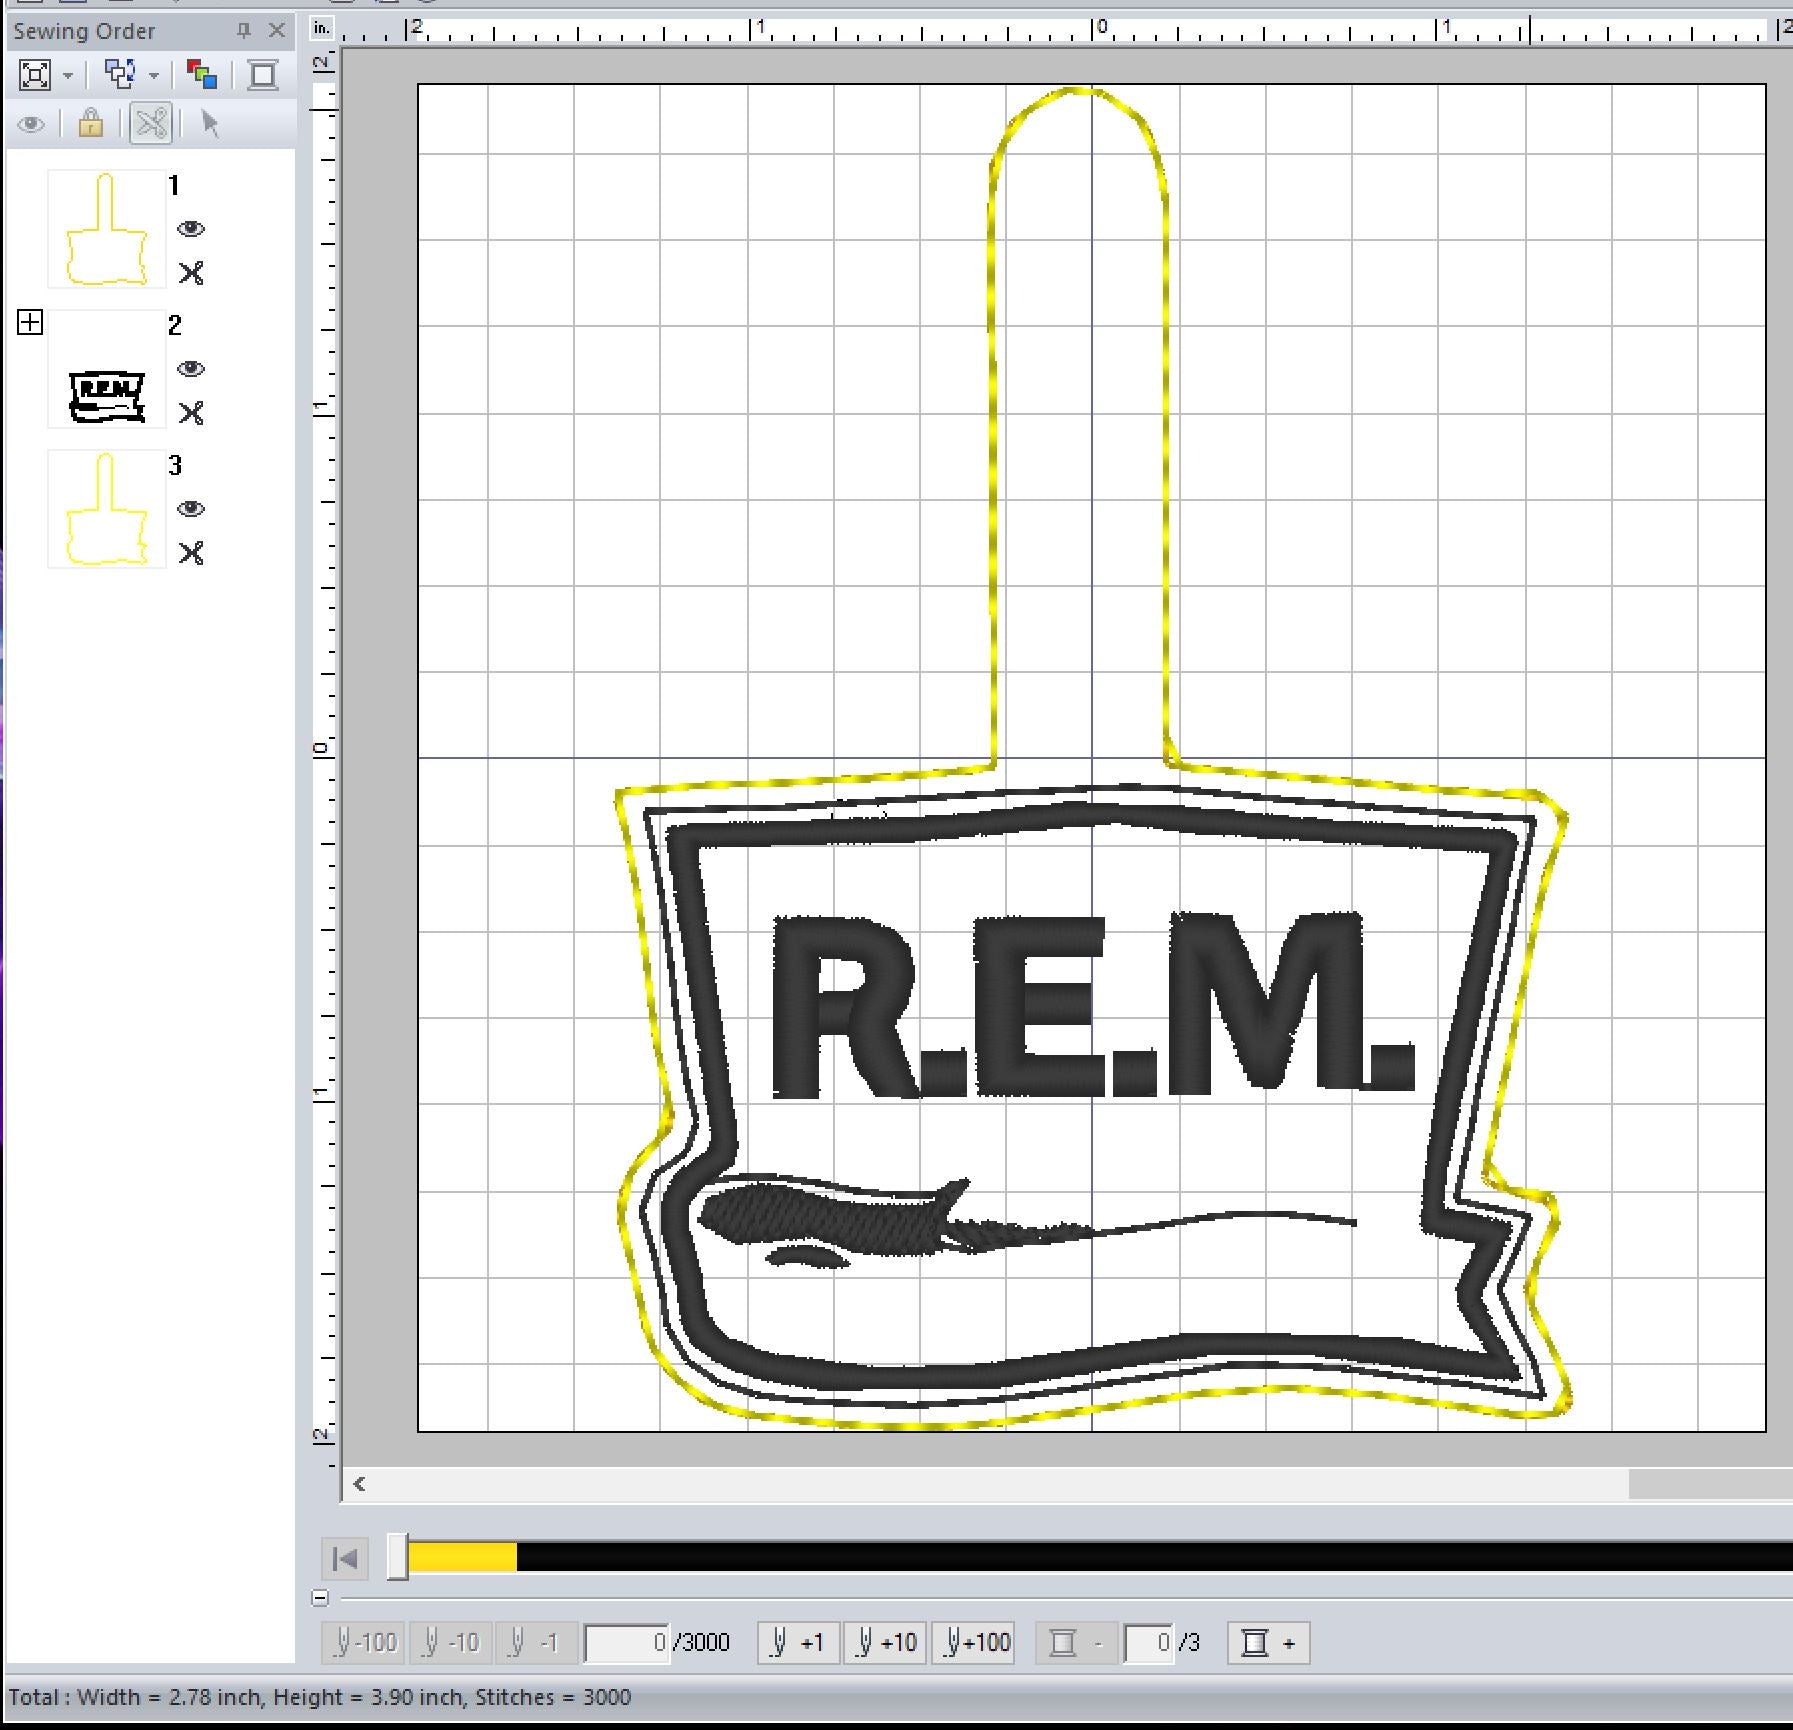
Task: Click the needle +1 stitch button
Action: 798,1643
